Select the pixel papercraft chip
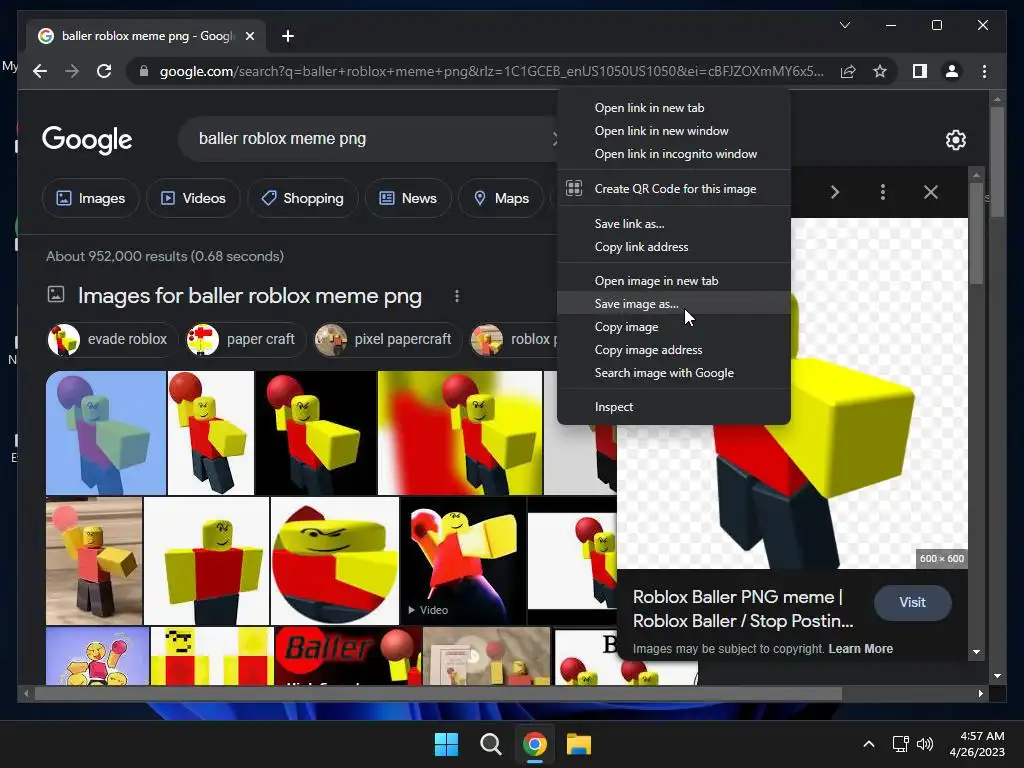The image size is (1024, 768). tap(388, 340)
